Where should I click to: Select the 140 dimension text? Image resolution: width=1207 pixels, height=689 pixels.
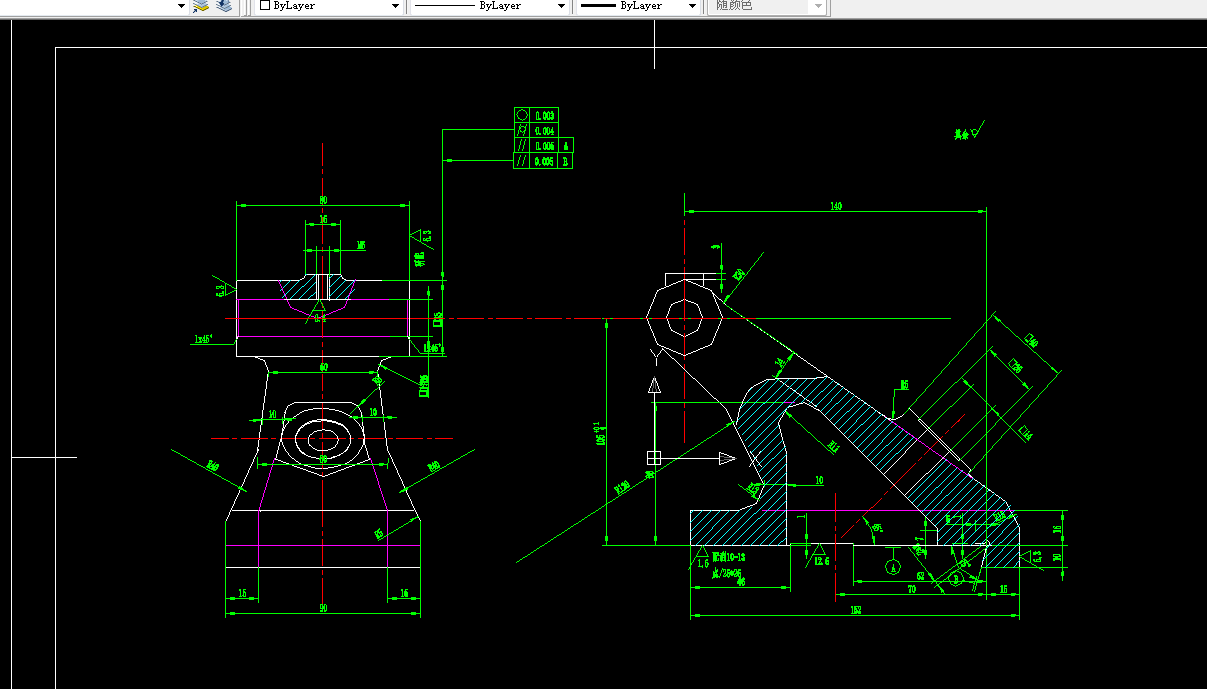(836, 206)
